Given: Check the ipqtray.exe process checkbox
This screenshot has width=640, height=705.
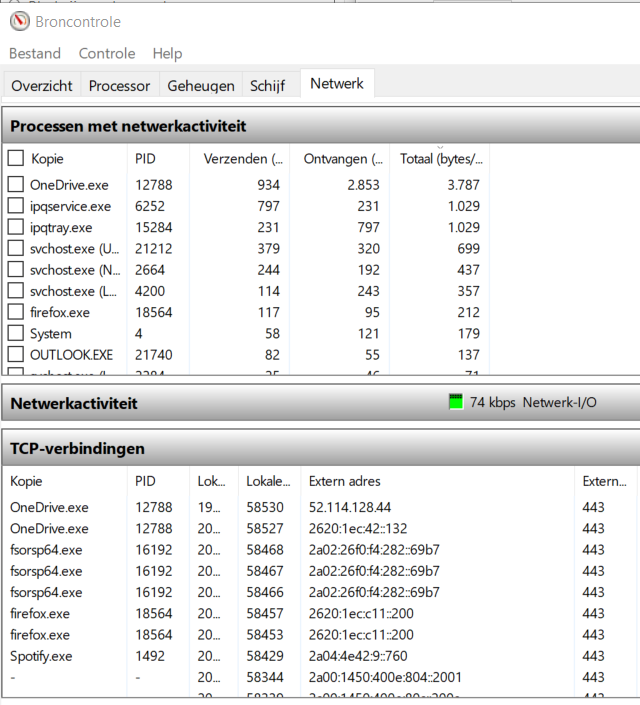Looking at the screenshot, I should coord(16,227).
